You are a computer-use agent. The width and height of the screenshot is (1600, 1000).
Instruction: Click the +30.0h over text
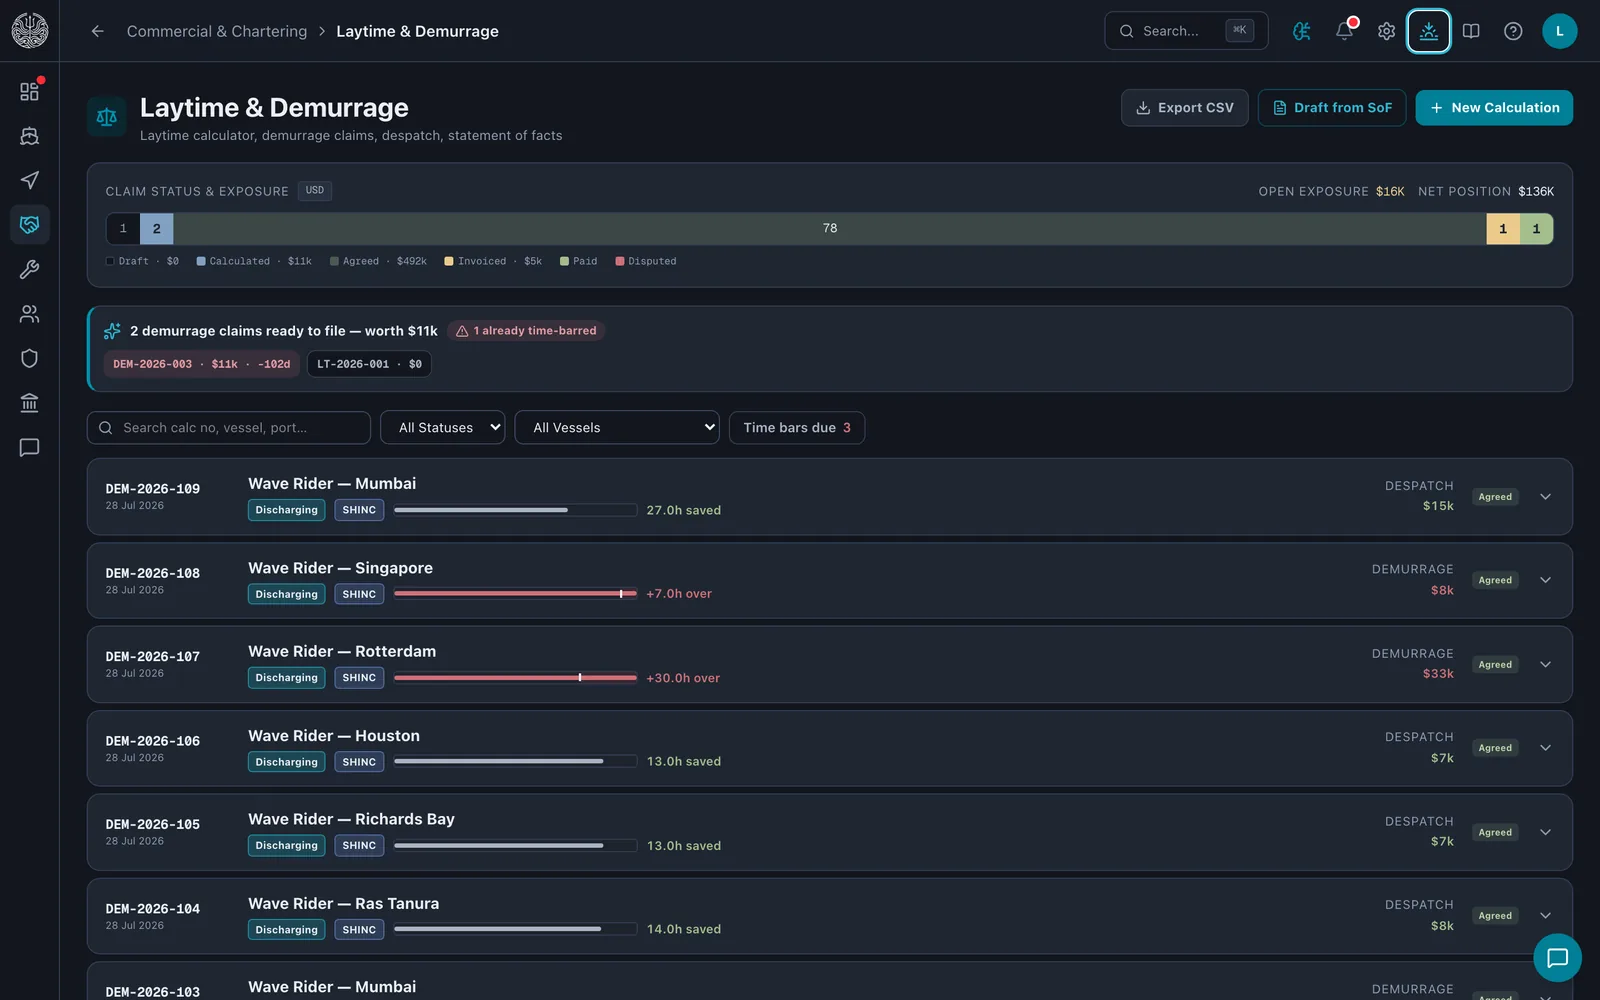click(x=683, y=678)
